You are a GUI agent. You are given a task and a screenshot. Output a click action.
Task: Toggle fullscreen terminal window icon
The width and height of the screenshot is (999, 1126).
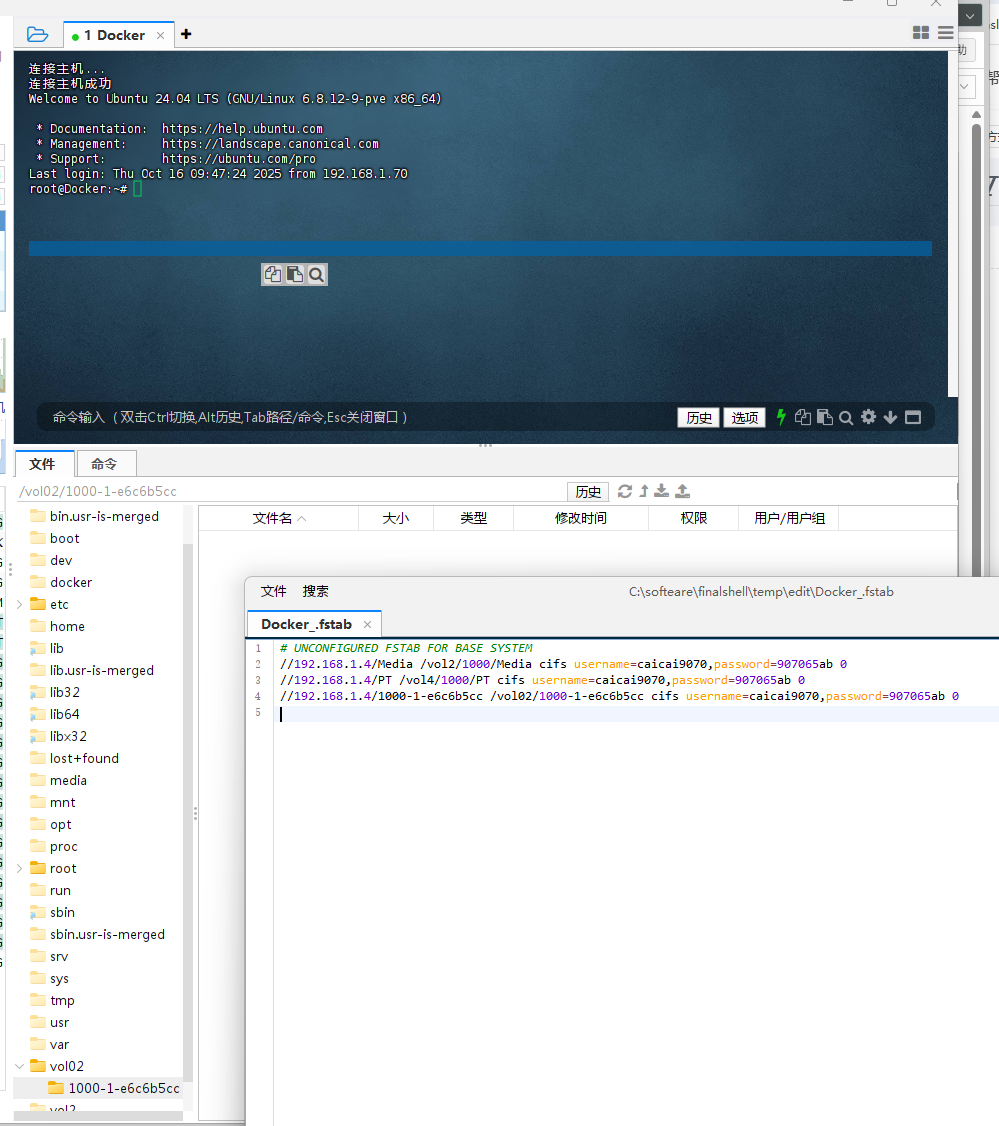coord(913,417)
